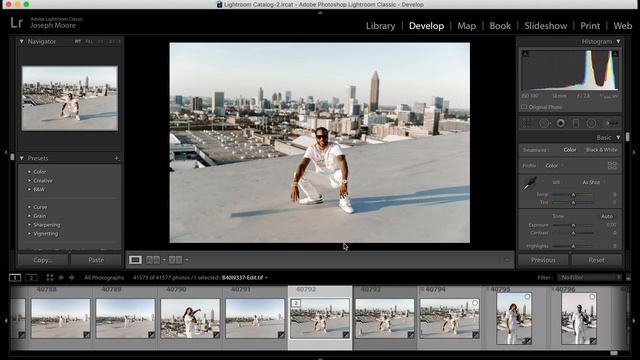Collapse the Basic panel triangle
Screen dimensions: 640x360
(x=618, y=138)
